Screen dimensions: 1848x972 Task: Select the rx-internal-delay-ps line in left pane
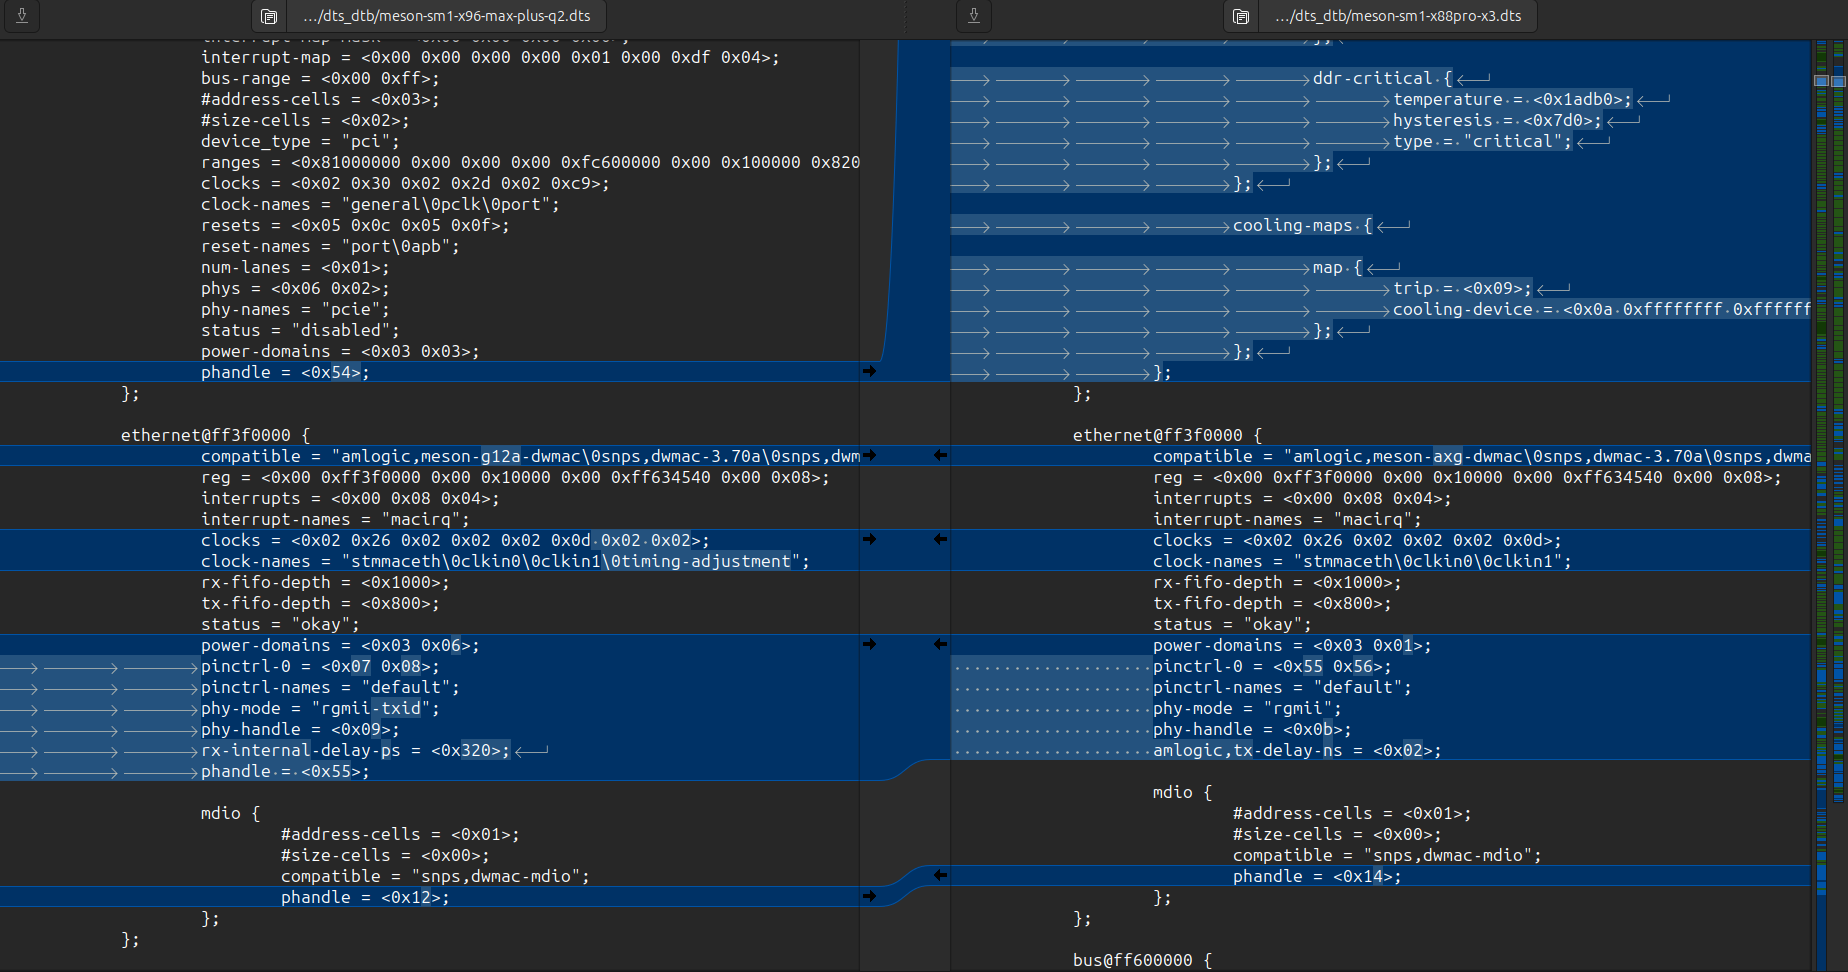350,750
